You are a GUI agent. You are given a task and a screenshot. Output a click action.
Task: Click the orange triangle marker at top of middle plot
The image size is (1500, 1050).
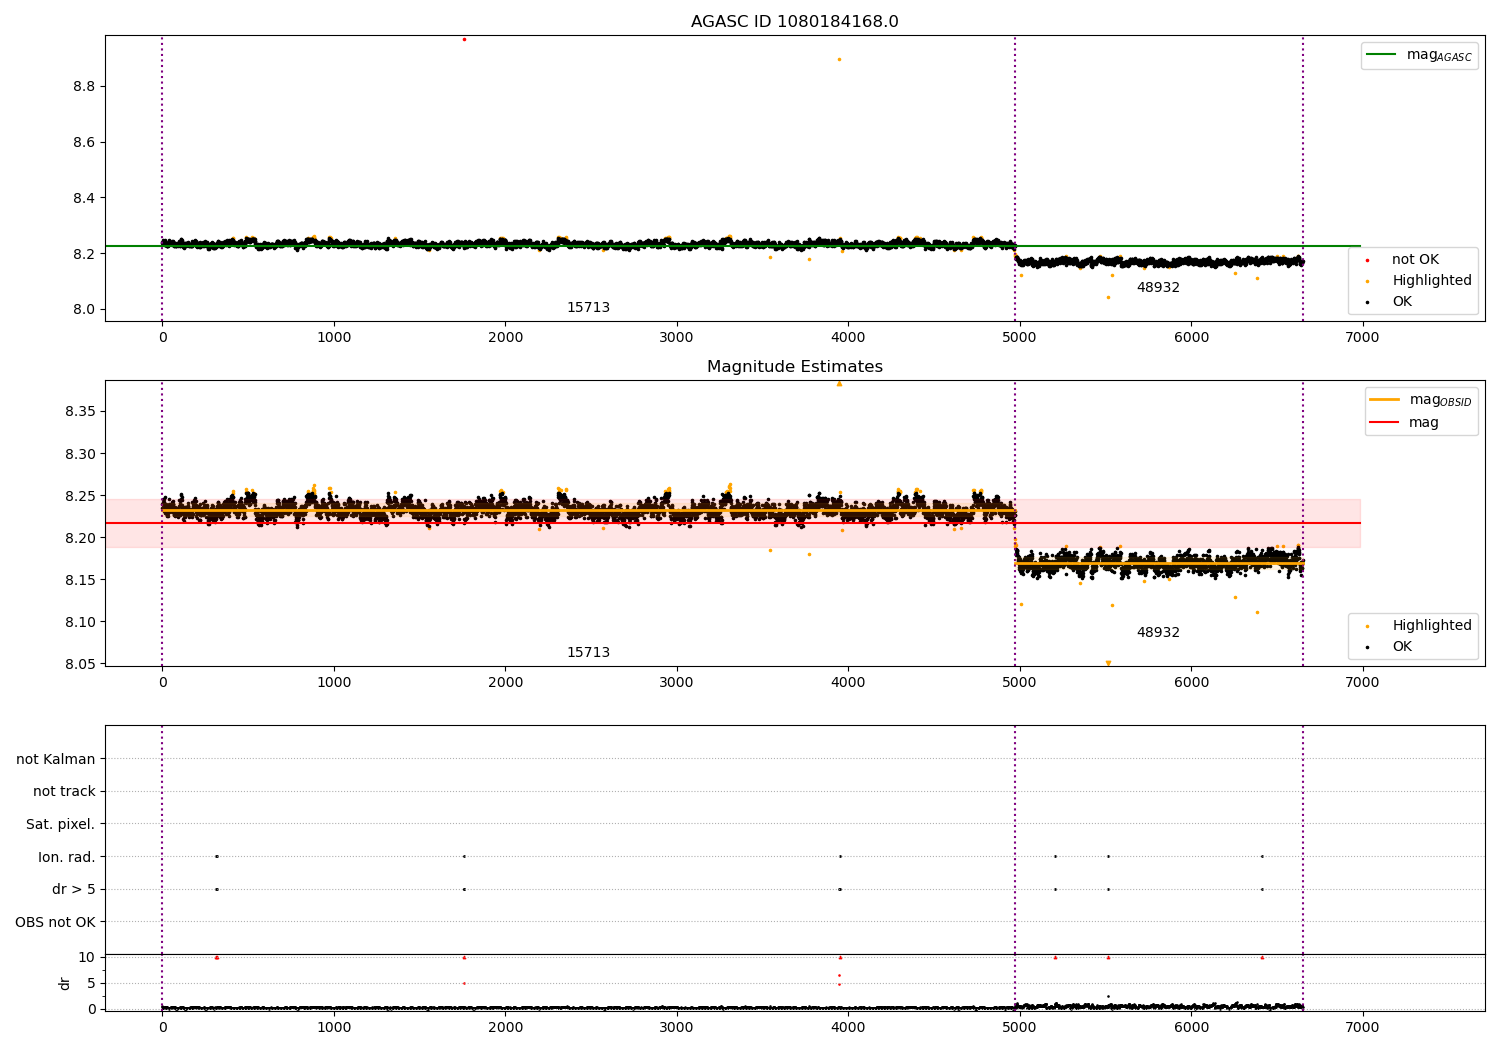[839, 383]
